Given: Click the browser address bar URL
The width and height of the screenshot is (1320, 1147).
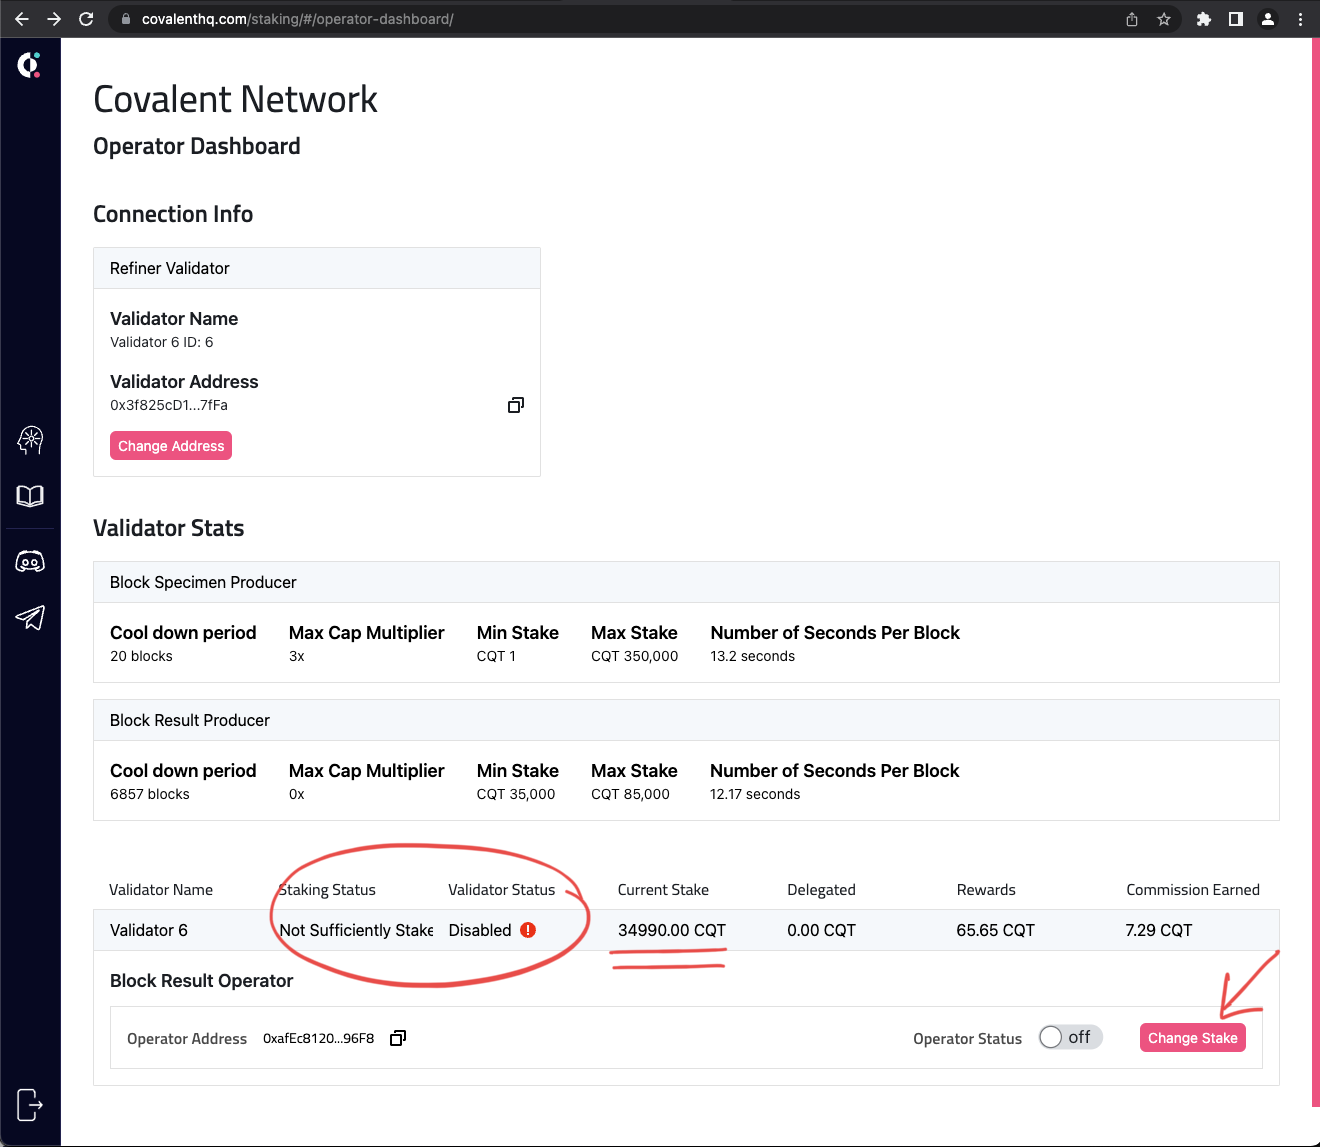Looking at the screenshot, I should (298, 19).
